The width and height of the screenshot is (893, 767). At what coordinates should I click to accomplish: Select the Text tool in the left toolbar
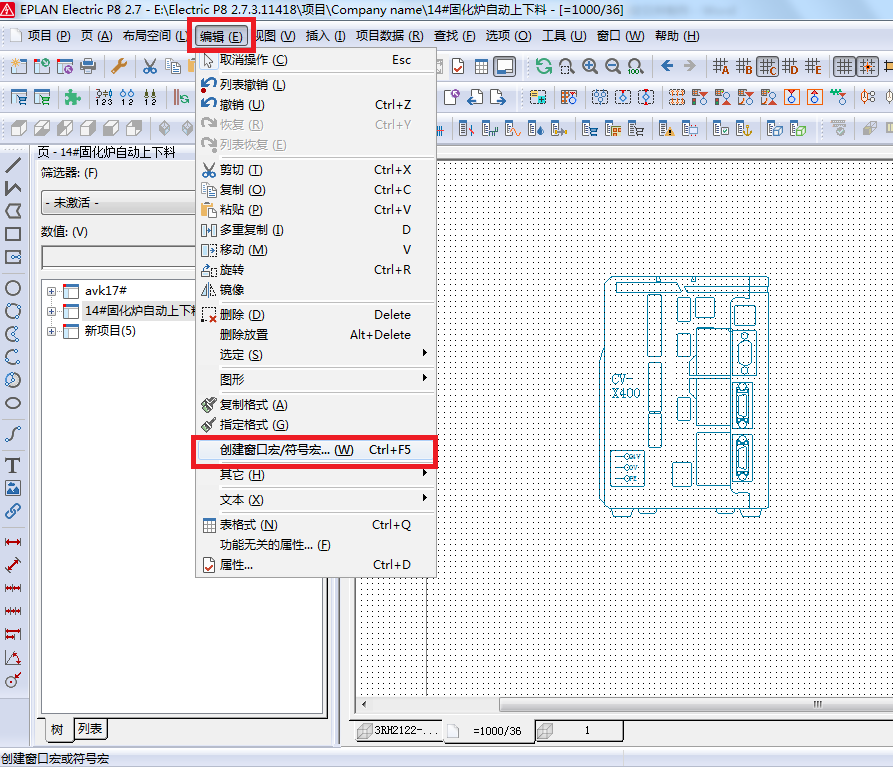click(13, 463)
